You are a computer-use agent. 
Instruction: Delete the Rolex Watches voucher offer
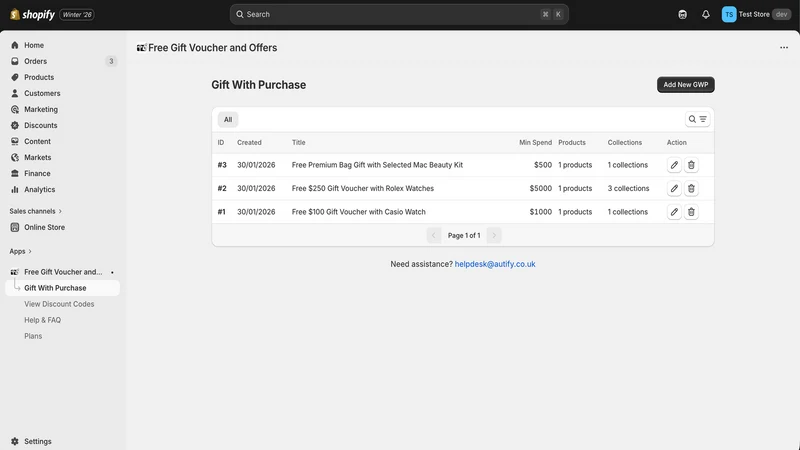coord(691,188)
